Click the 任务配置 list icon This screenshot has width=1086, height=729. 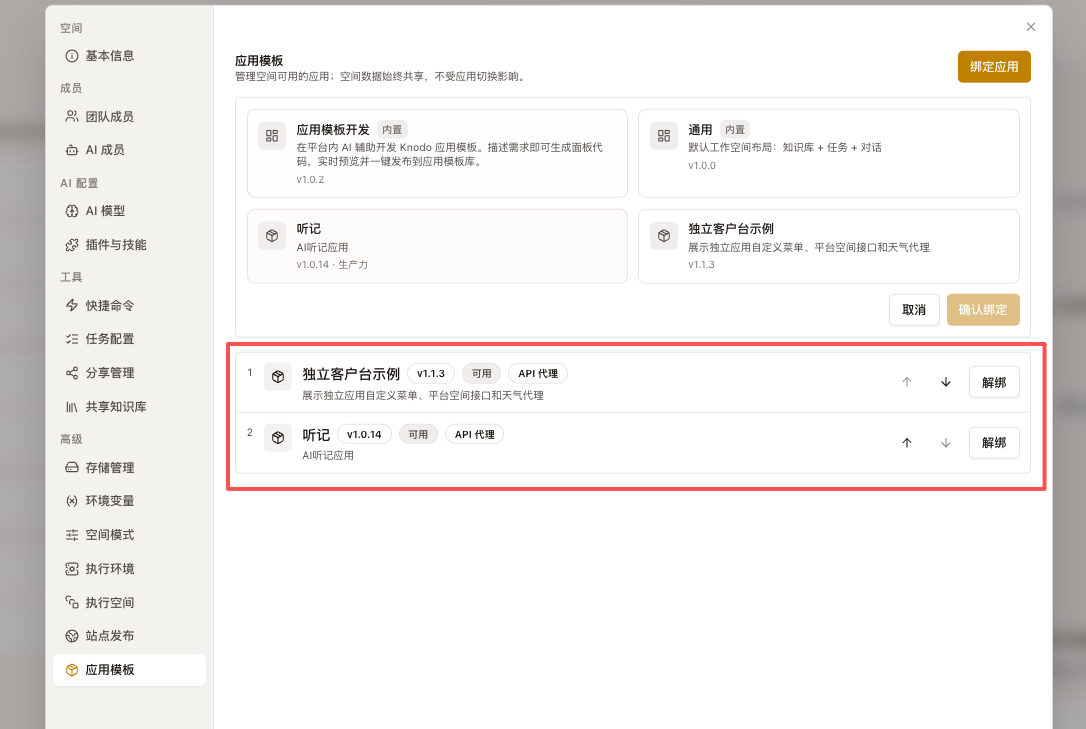[72, 339]
